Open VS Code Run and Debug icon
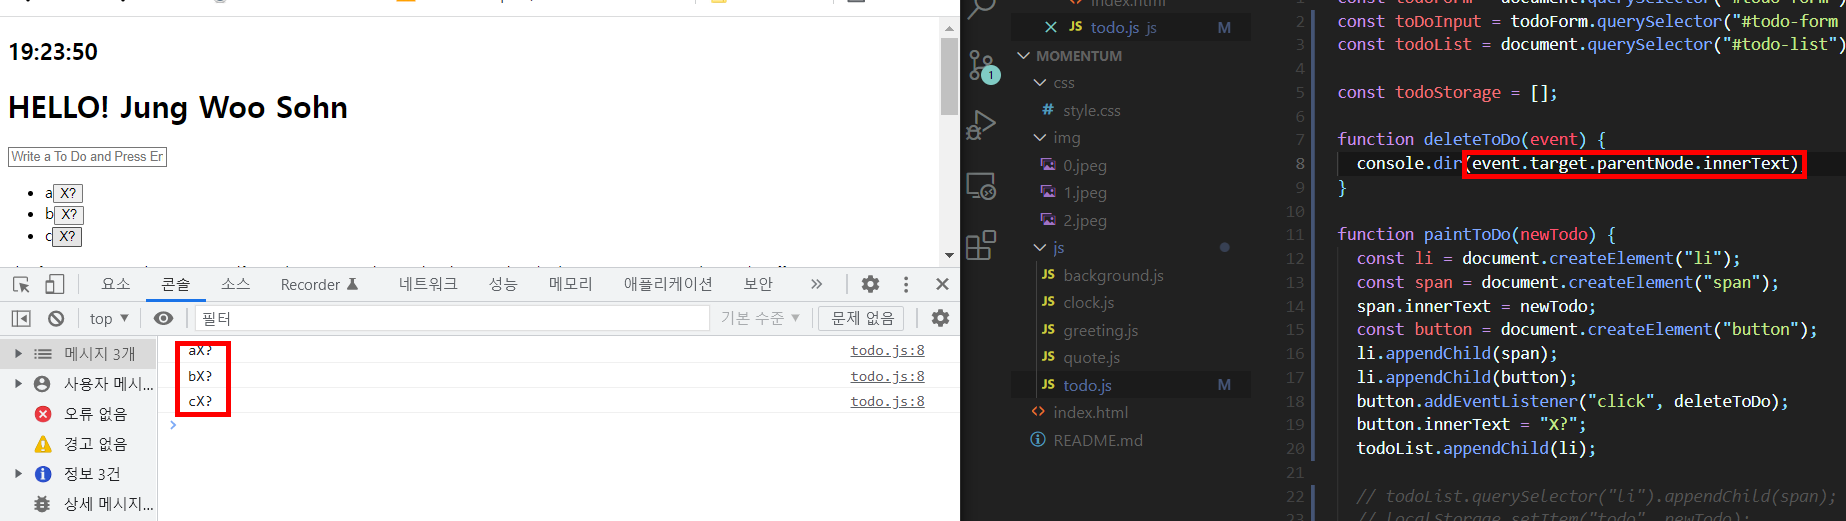Image resolution: width=1846 pixels, height=521 pixels. [982, 125]
